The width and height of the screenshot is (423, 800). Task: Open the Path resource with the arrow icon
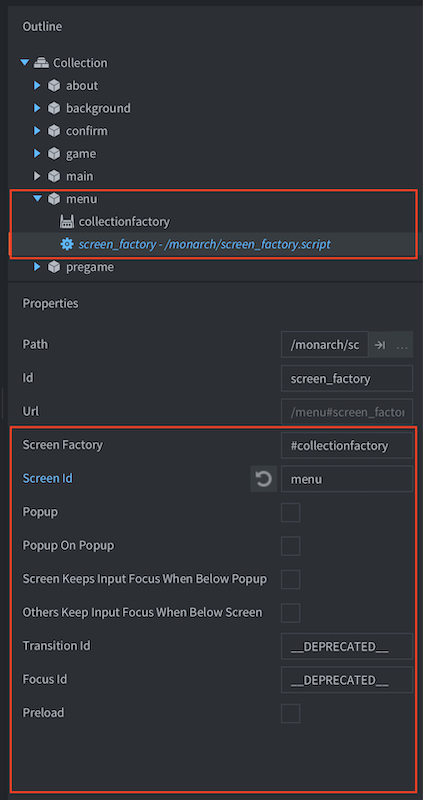click(x=380, y=345)
